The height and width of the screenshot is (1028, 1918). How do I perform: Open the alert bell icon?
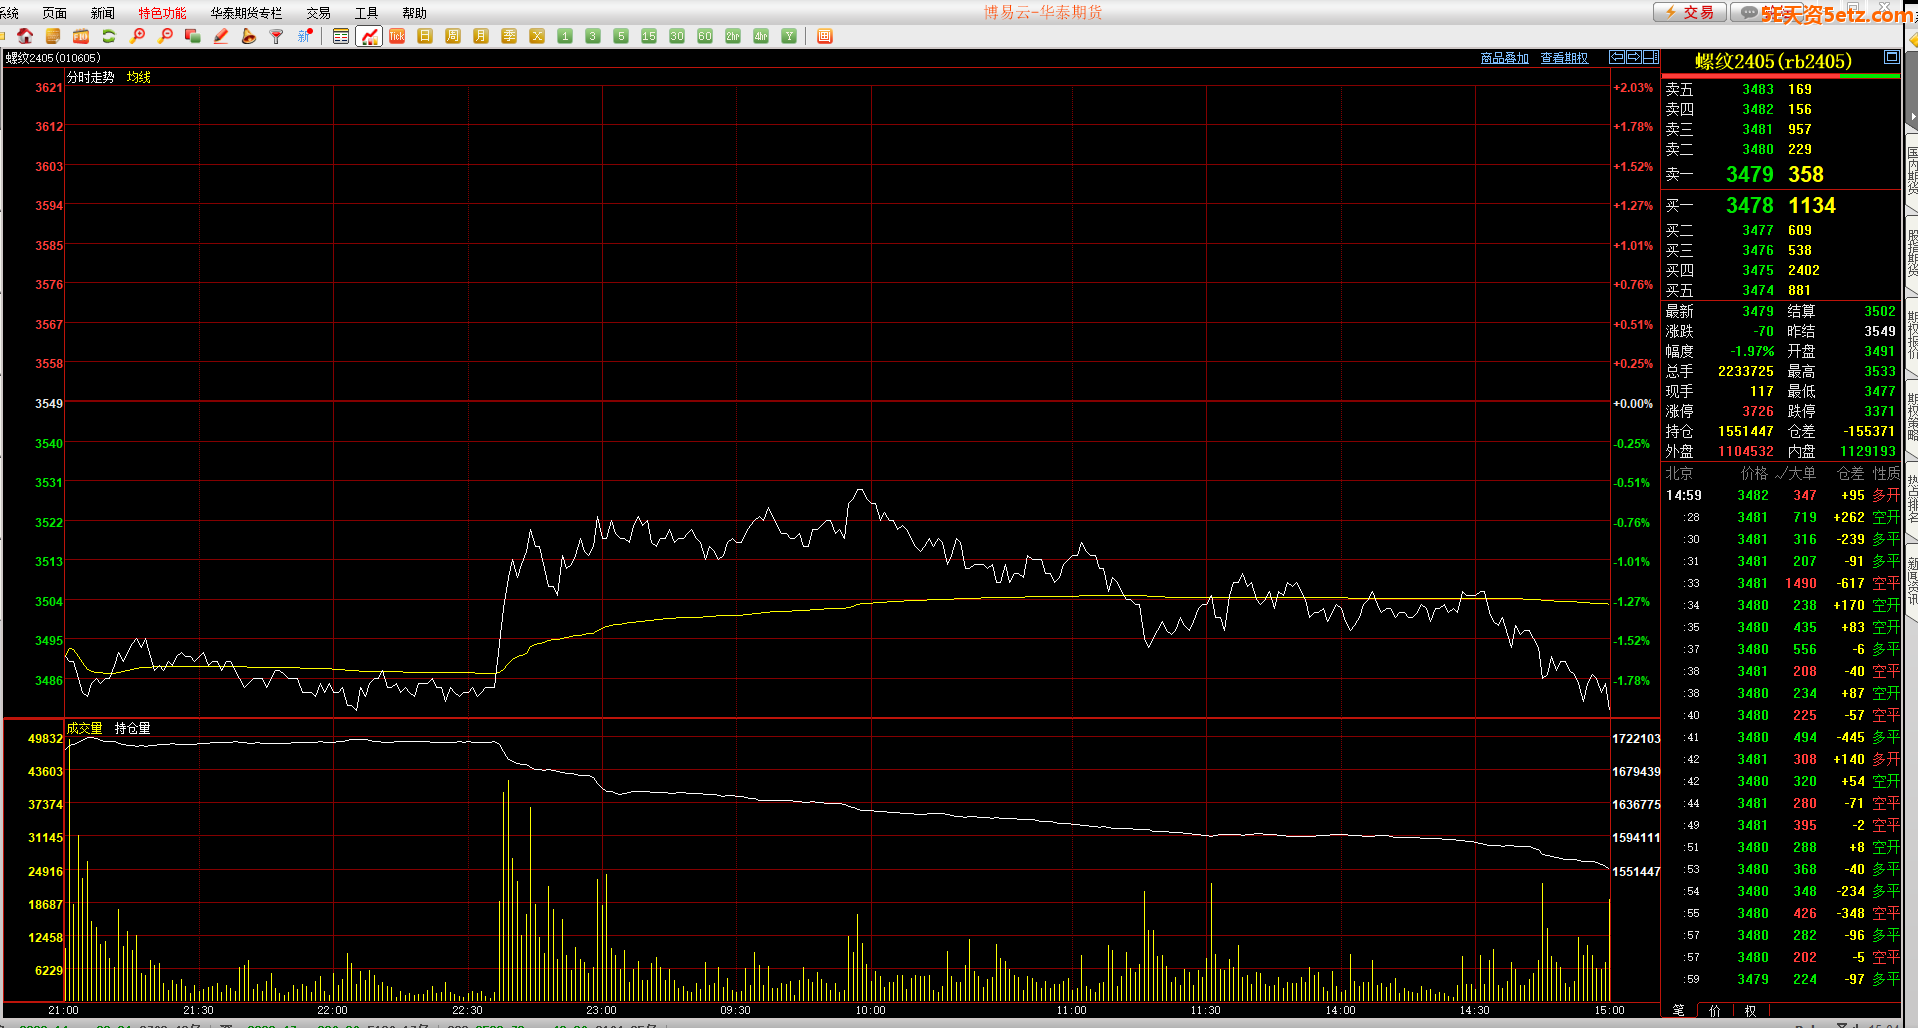point(249,36)
